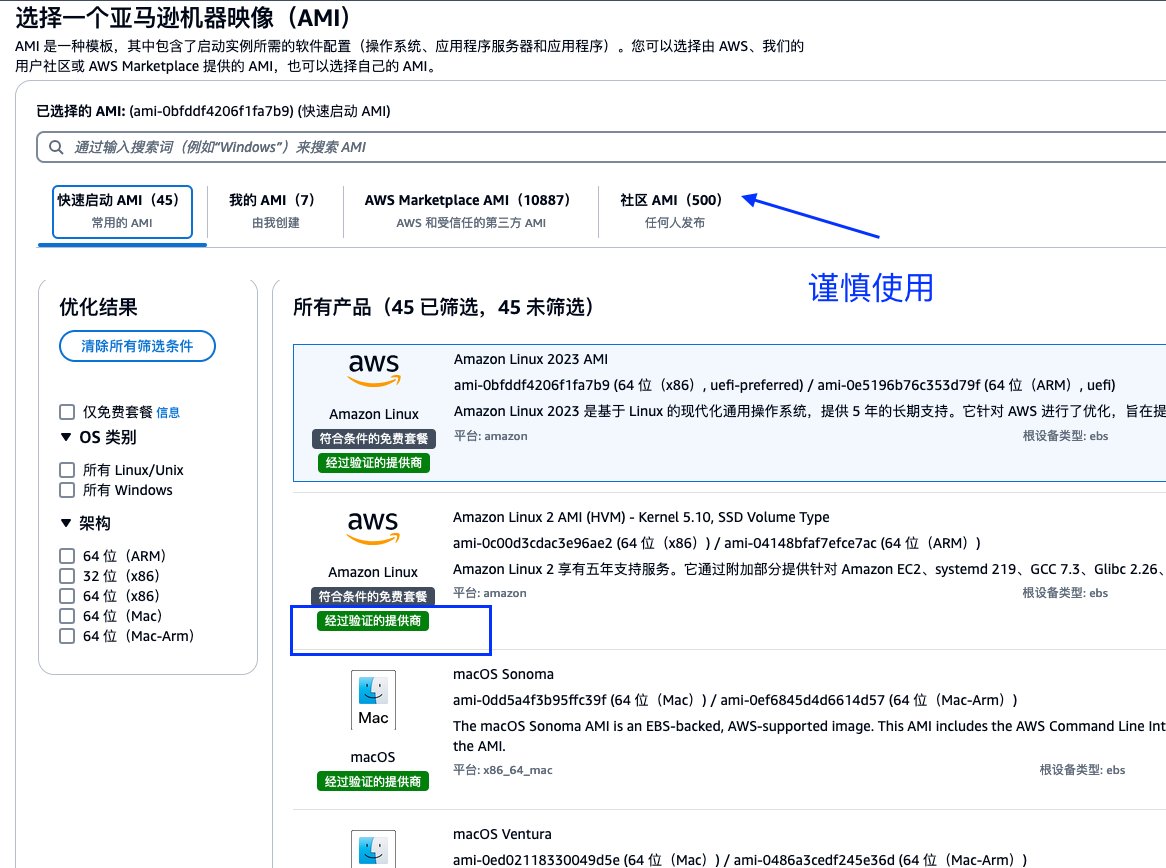The height and width of the screenshot is (868, 1166).
Task: Click the 符合条件的免费套餐 badge on Amazon Linux 2023
Action: point(373,437)
